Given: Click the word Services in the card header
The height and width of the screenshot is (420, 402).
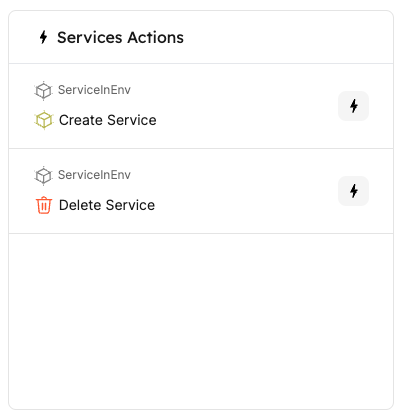Looking at the screenshot, I should coord(90,37).
